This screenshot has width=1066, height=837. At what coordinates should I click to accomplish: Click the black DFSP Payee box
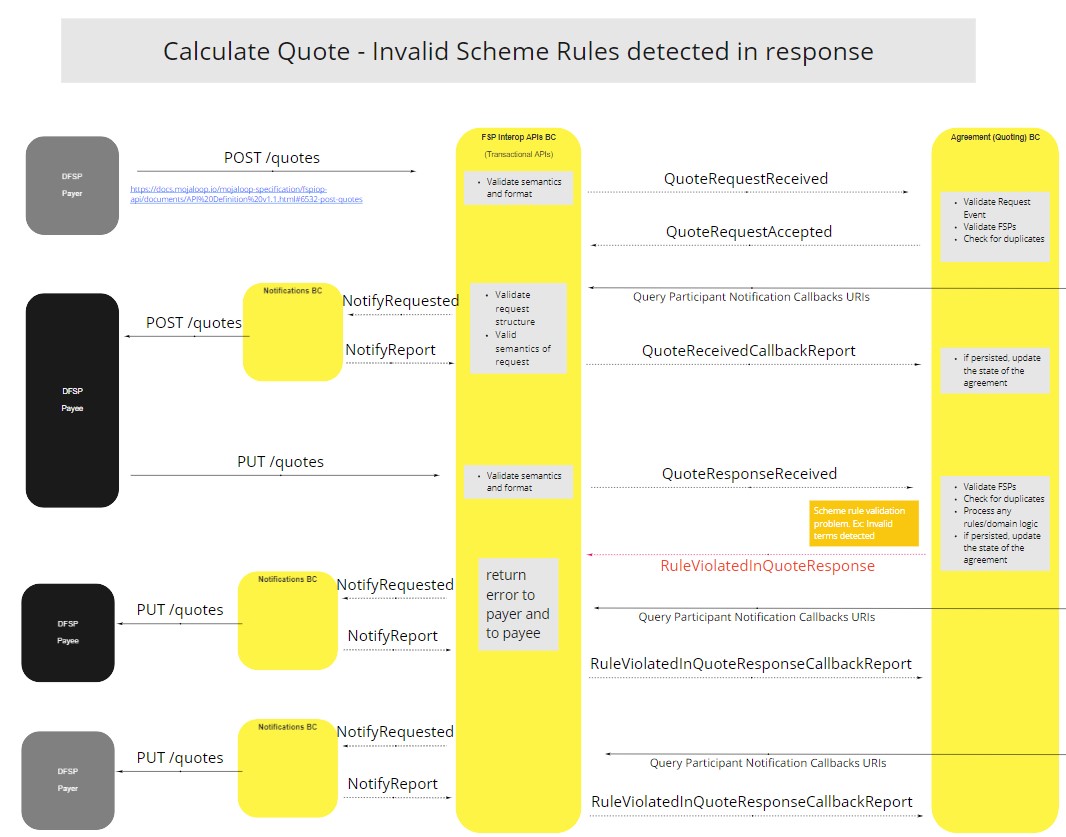pos(70,399)
